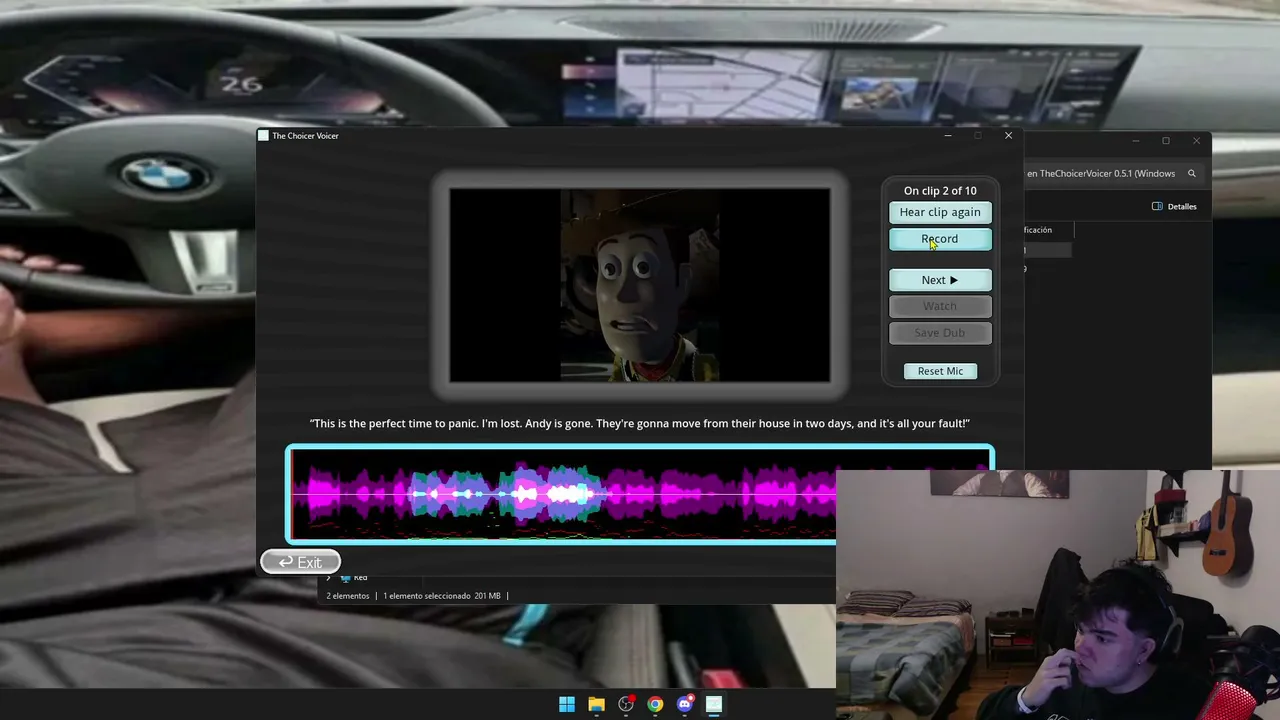Open the Windows Start menu

click(x=567, y=705)
